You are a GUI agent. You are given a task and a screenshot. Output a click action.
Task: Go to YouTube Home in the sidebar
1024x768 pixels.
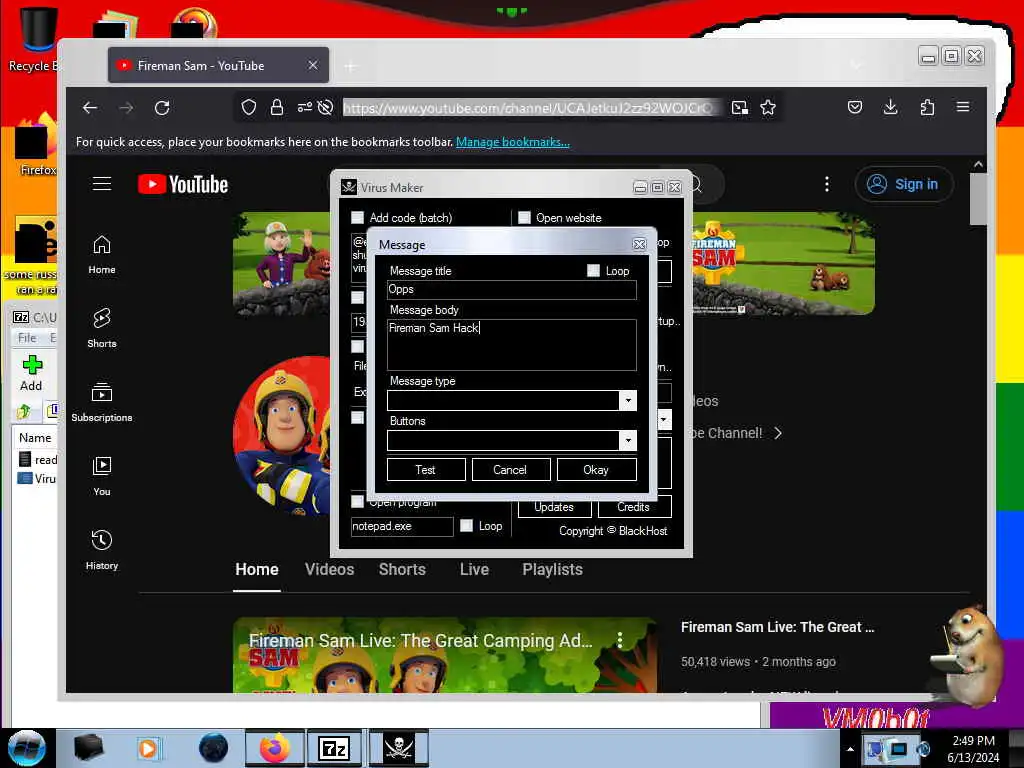(102, 255)
